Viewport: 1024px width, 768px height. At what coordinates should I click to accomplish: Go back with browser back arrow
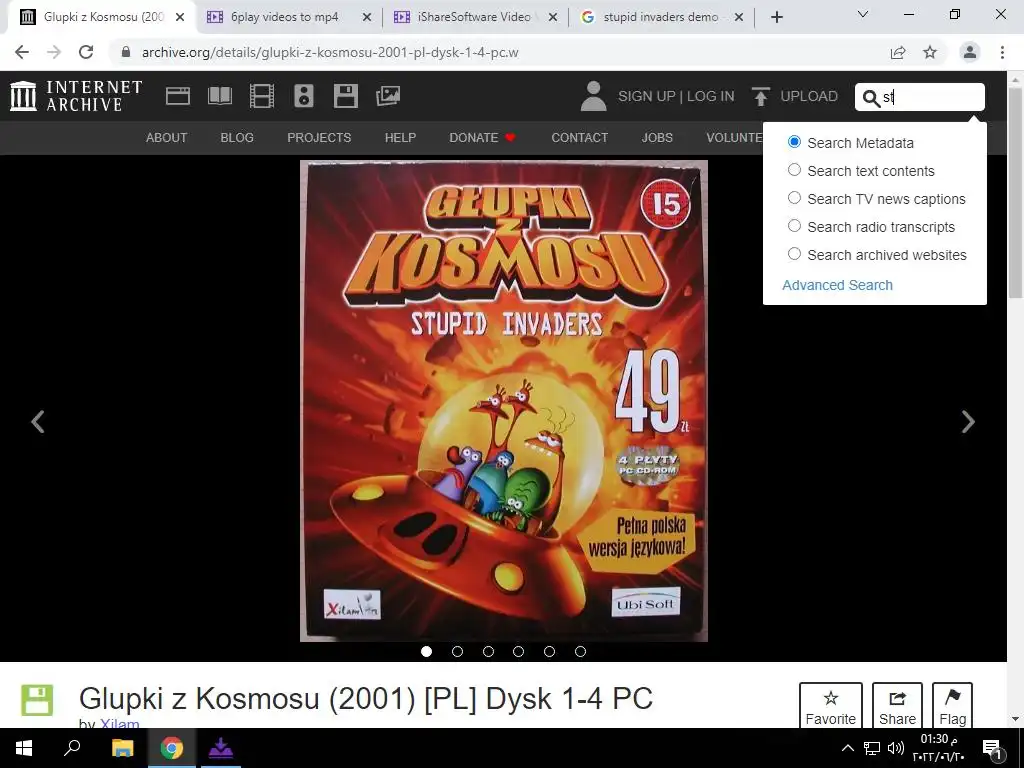coord(22,52)
